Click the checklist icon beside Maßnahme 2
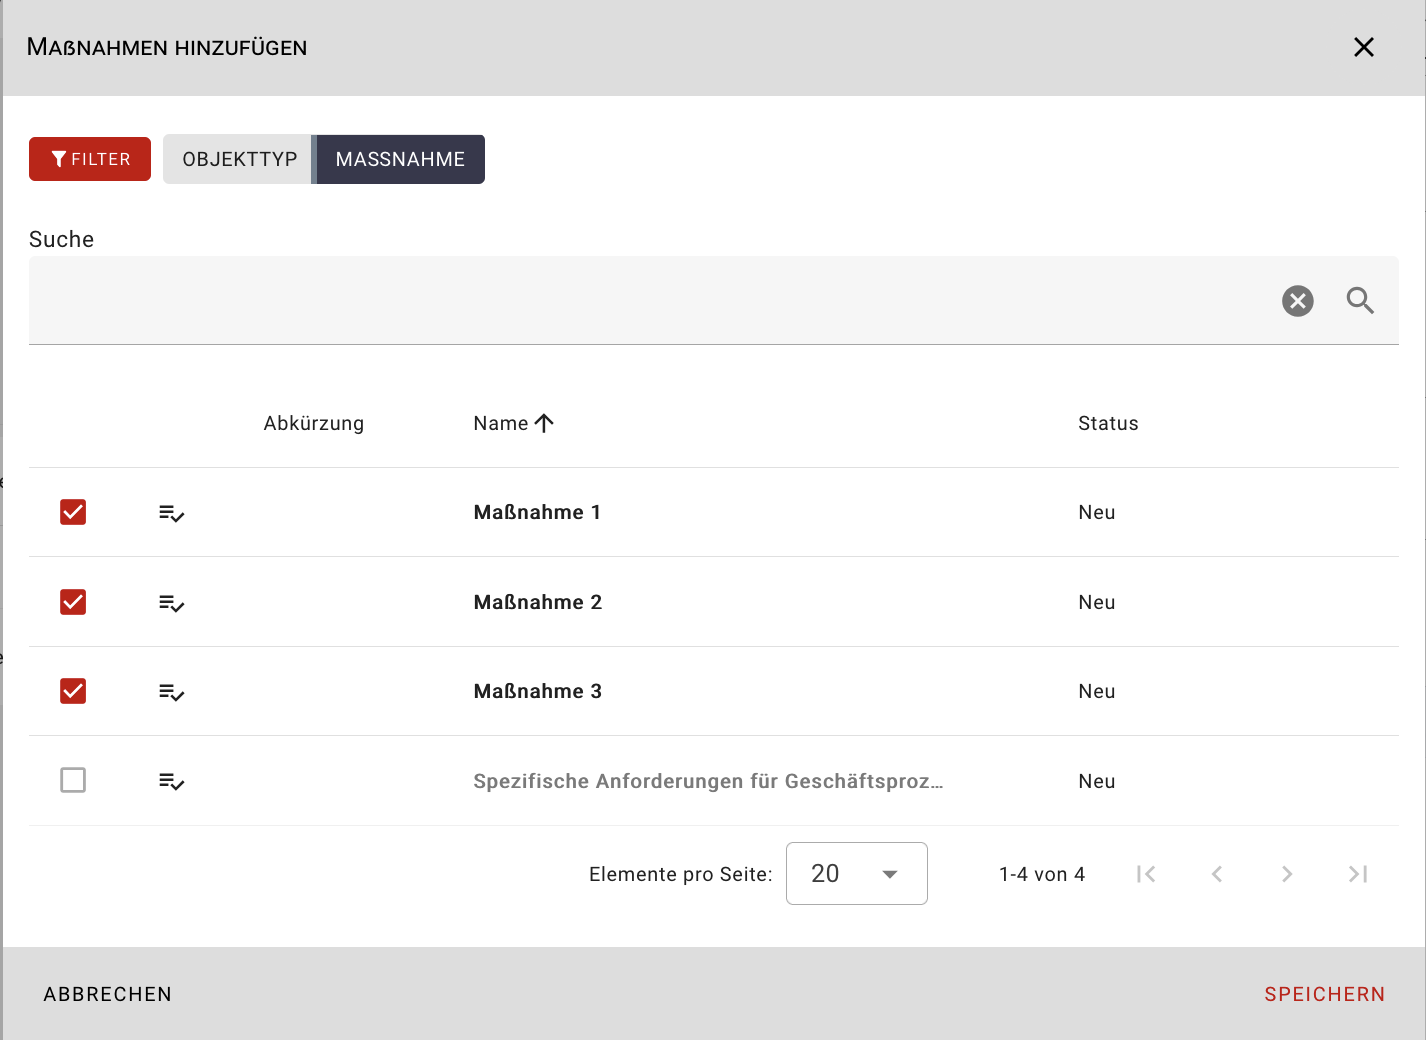Image resolution: width=1426 pixels, height=1040 pixels. tap(171, 603)
